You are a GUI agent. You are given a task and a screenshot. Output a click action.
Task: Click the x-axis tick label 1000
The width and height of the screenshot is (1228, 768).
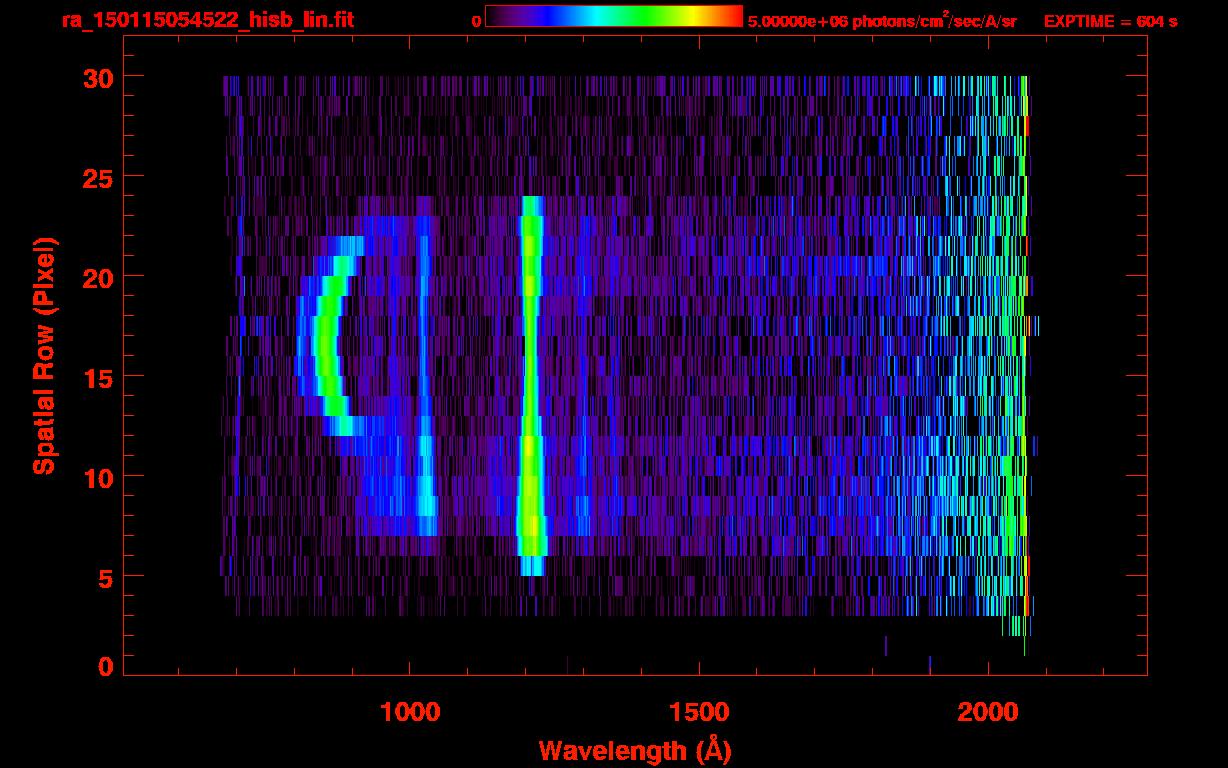pyautogui.click(x=410, y=712)
